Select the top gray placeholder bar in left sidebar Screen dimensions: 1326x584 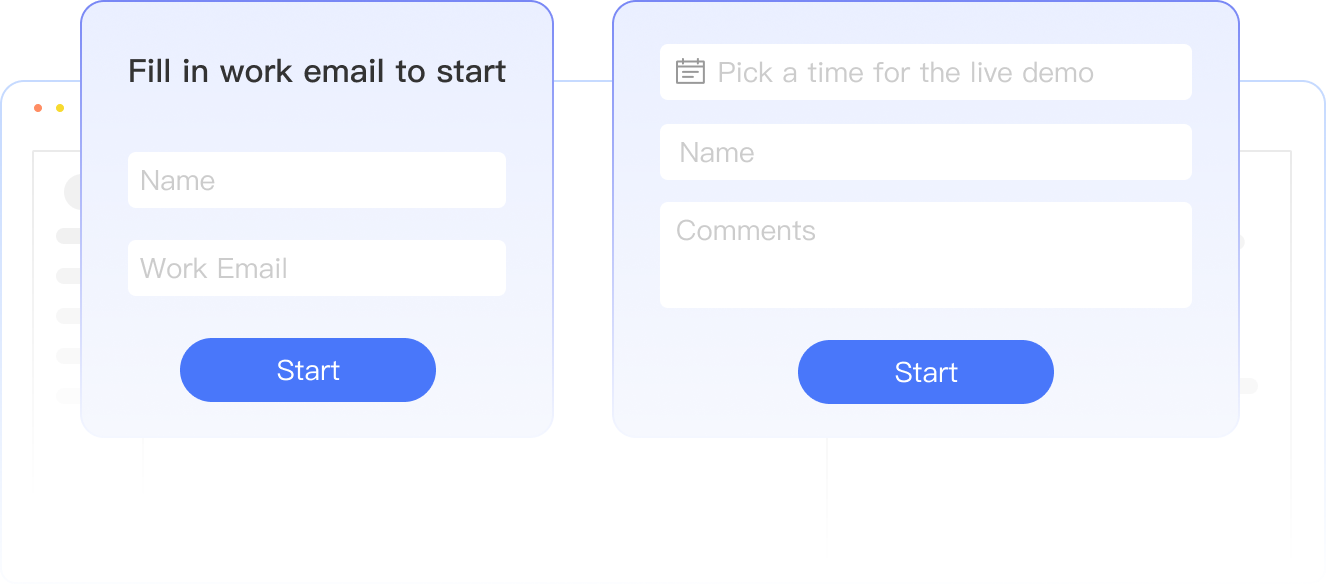[68, 236]
